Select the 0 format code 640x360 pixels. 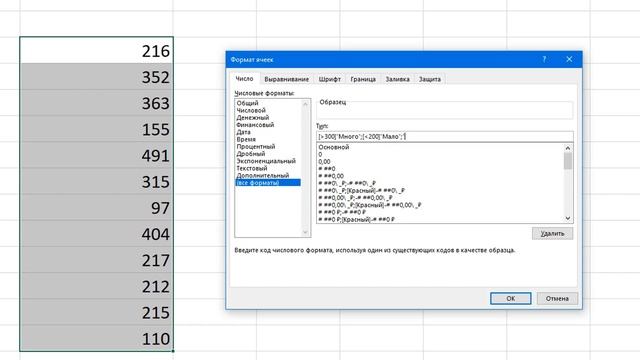click(440, 154)
